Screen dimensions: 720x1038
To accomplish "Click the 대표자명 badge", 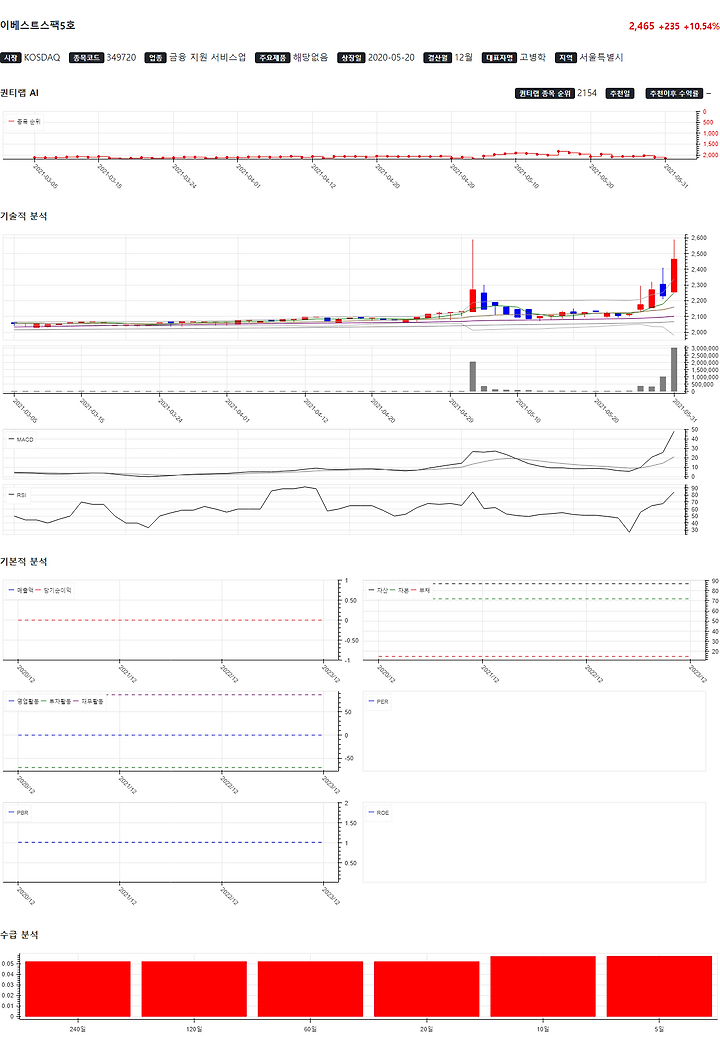I will (499, 58).
